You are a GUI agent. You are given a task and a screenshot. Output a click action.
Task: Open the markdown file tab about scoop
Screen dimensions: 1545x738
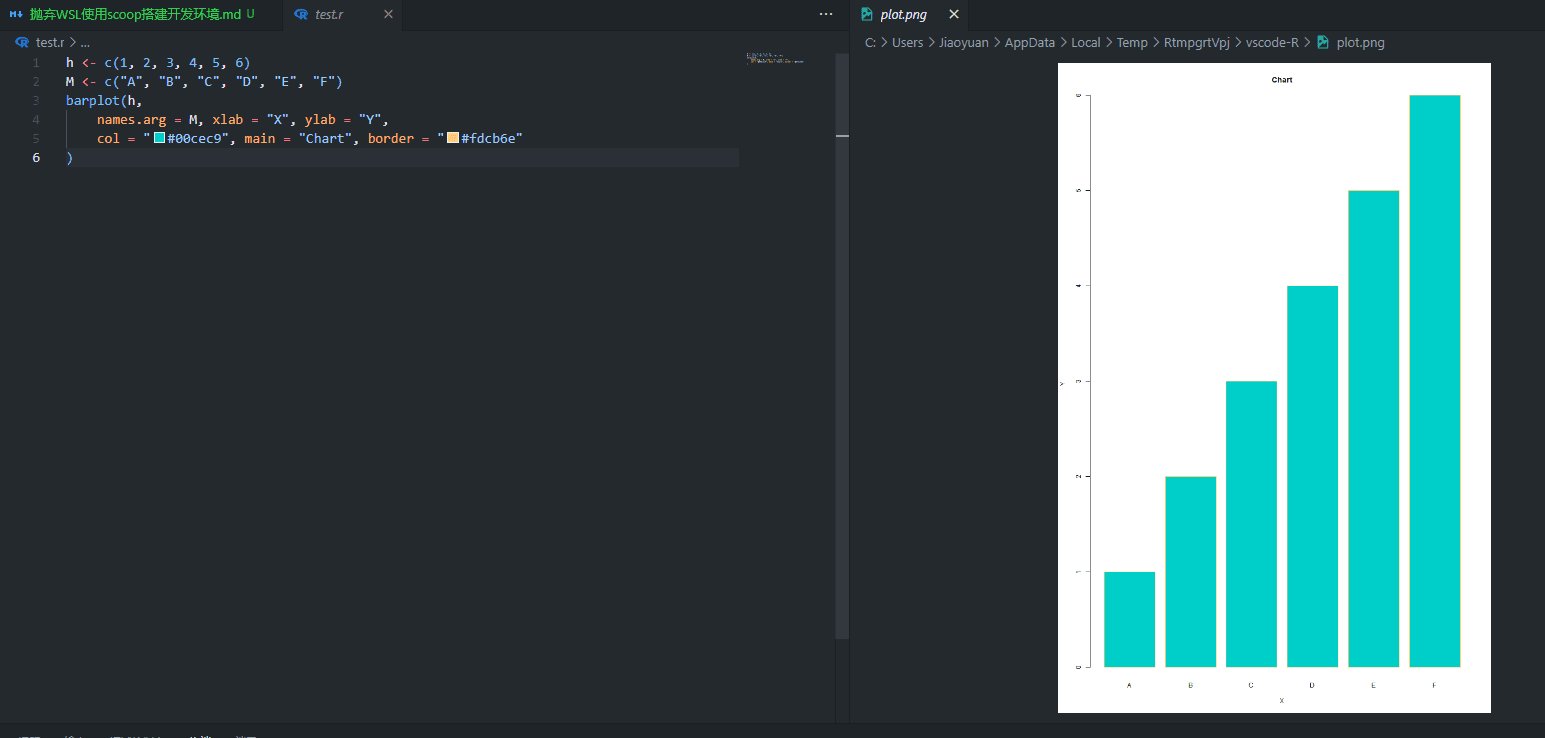click(141, 14)
